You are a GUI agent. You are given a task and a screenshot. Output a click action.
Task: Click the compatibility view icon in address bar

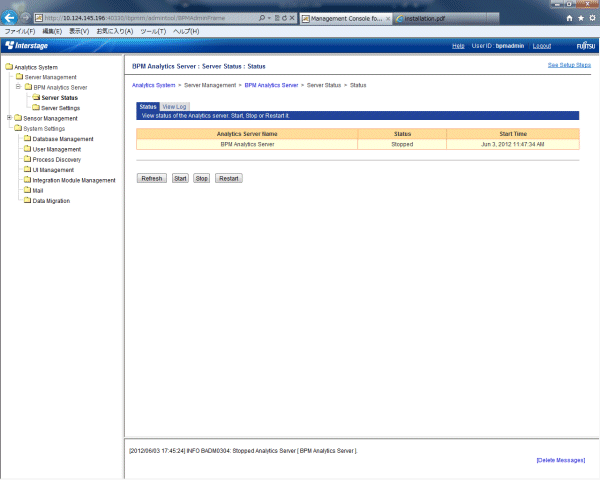click(x=277, y=18)
